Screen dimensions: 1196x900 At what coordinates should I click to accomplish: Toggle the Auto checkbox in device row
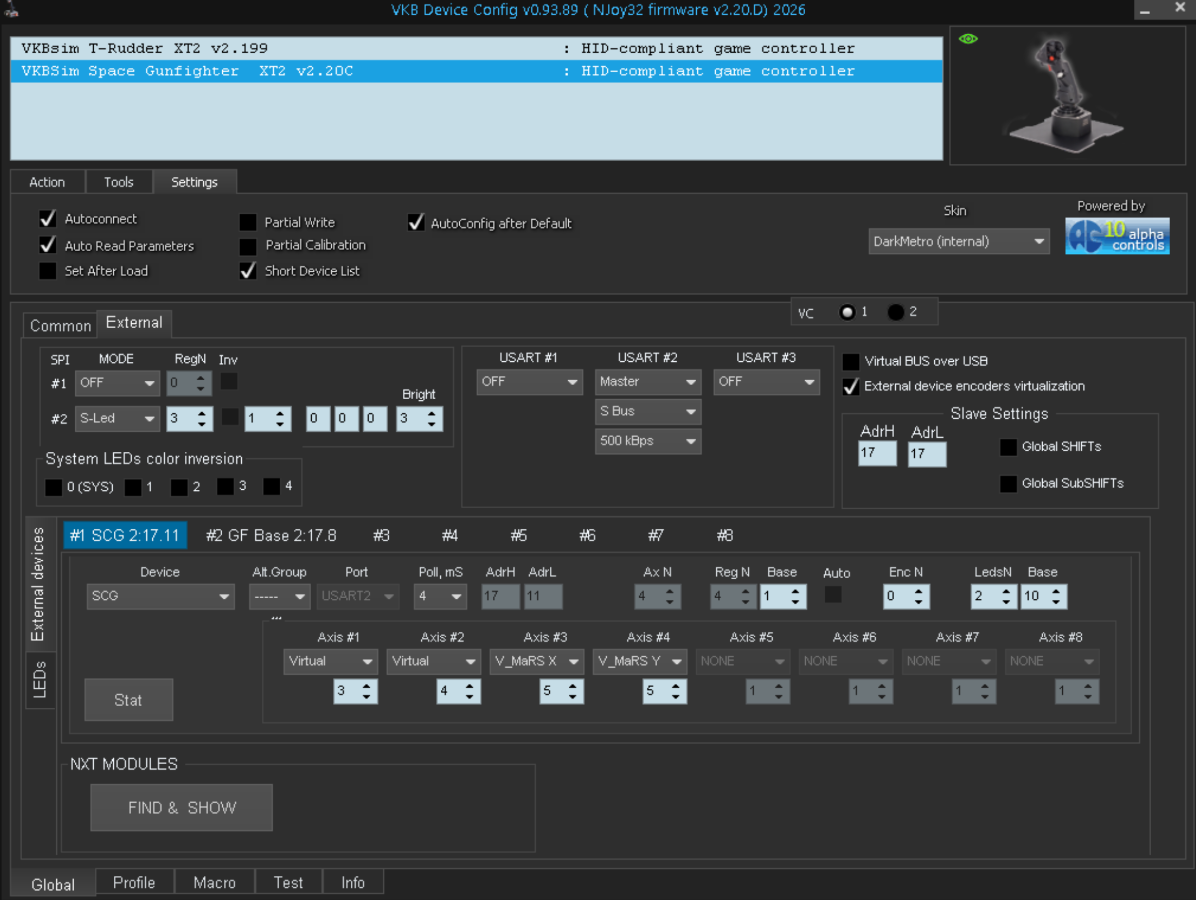[x=833, y=594]
